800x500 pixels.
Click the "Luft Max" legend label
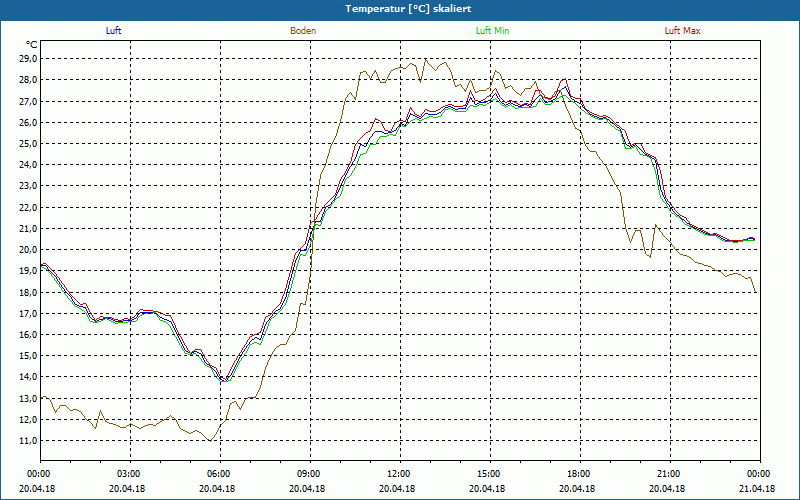[x=682, y=31]
